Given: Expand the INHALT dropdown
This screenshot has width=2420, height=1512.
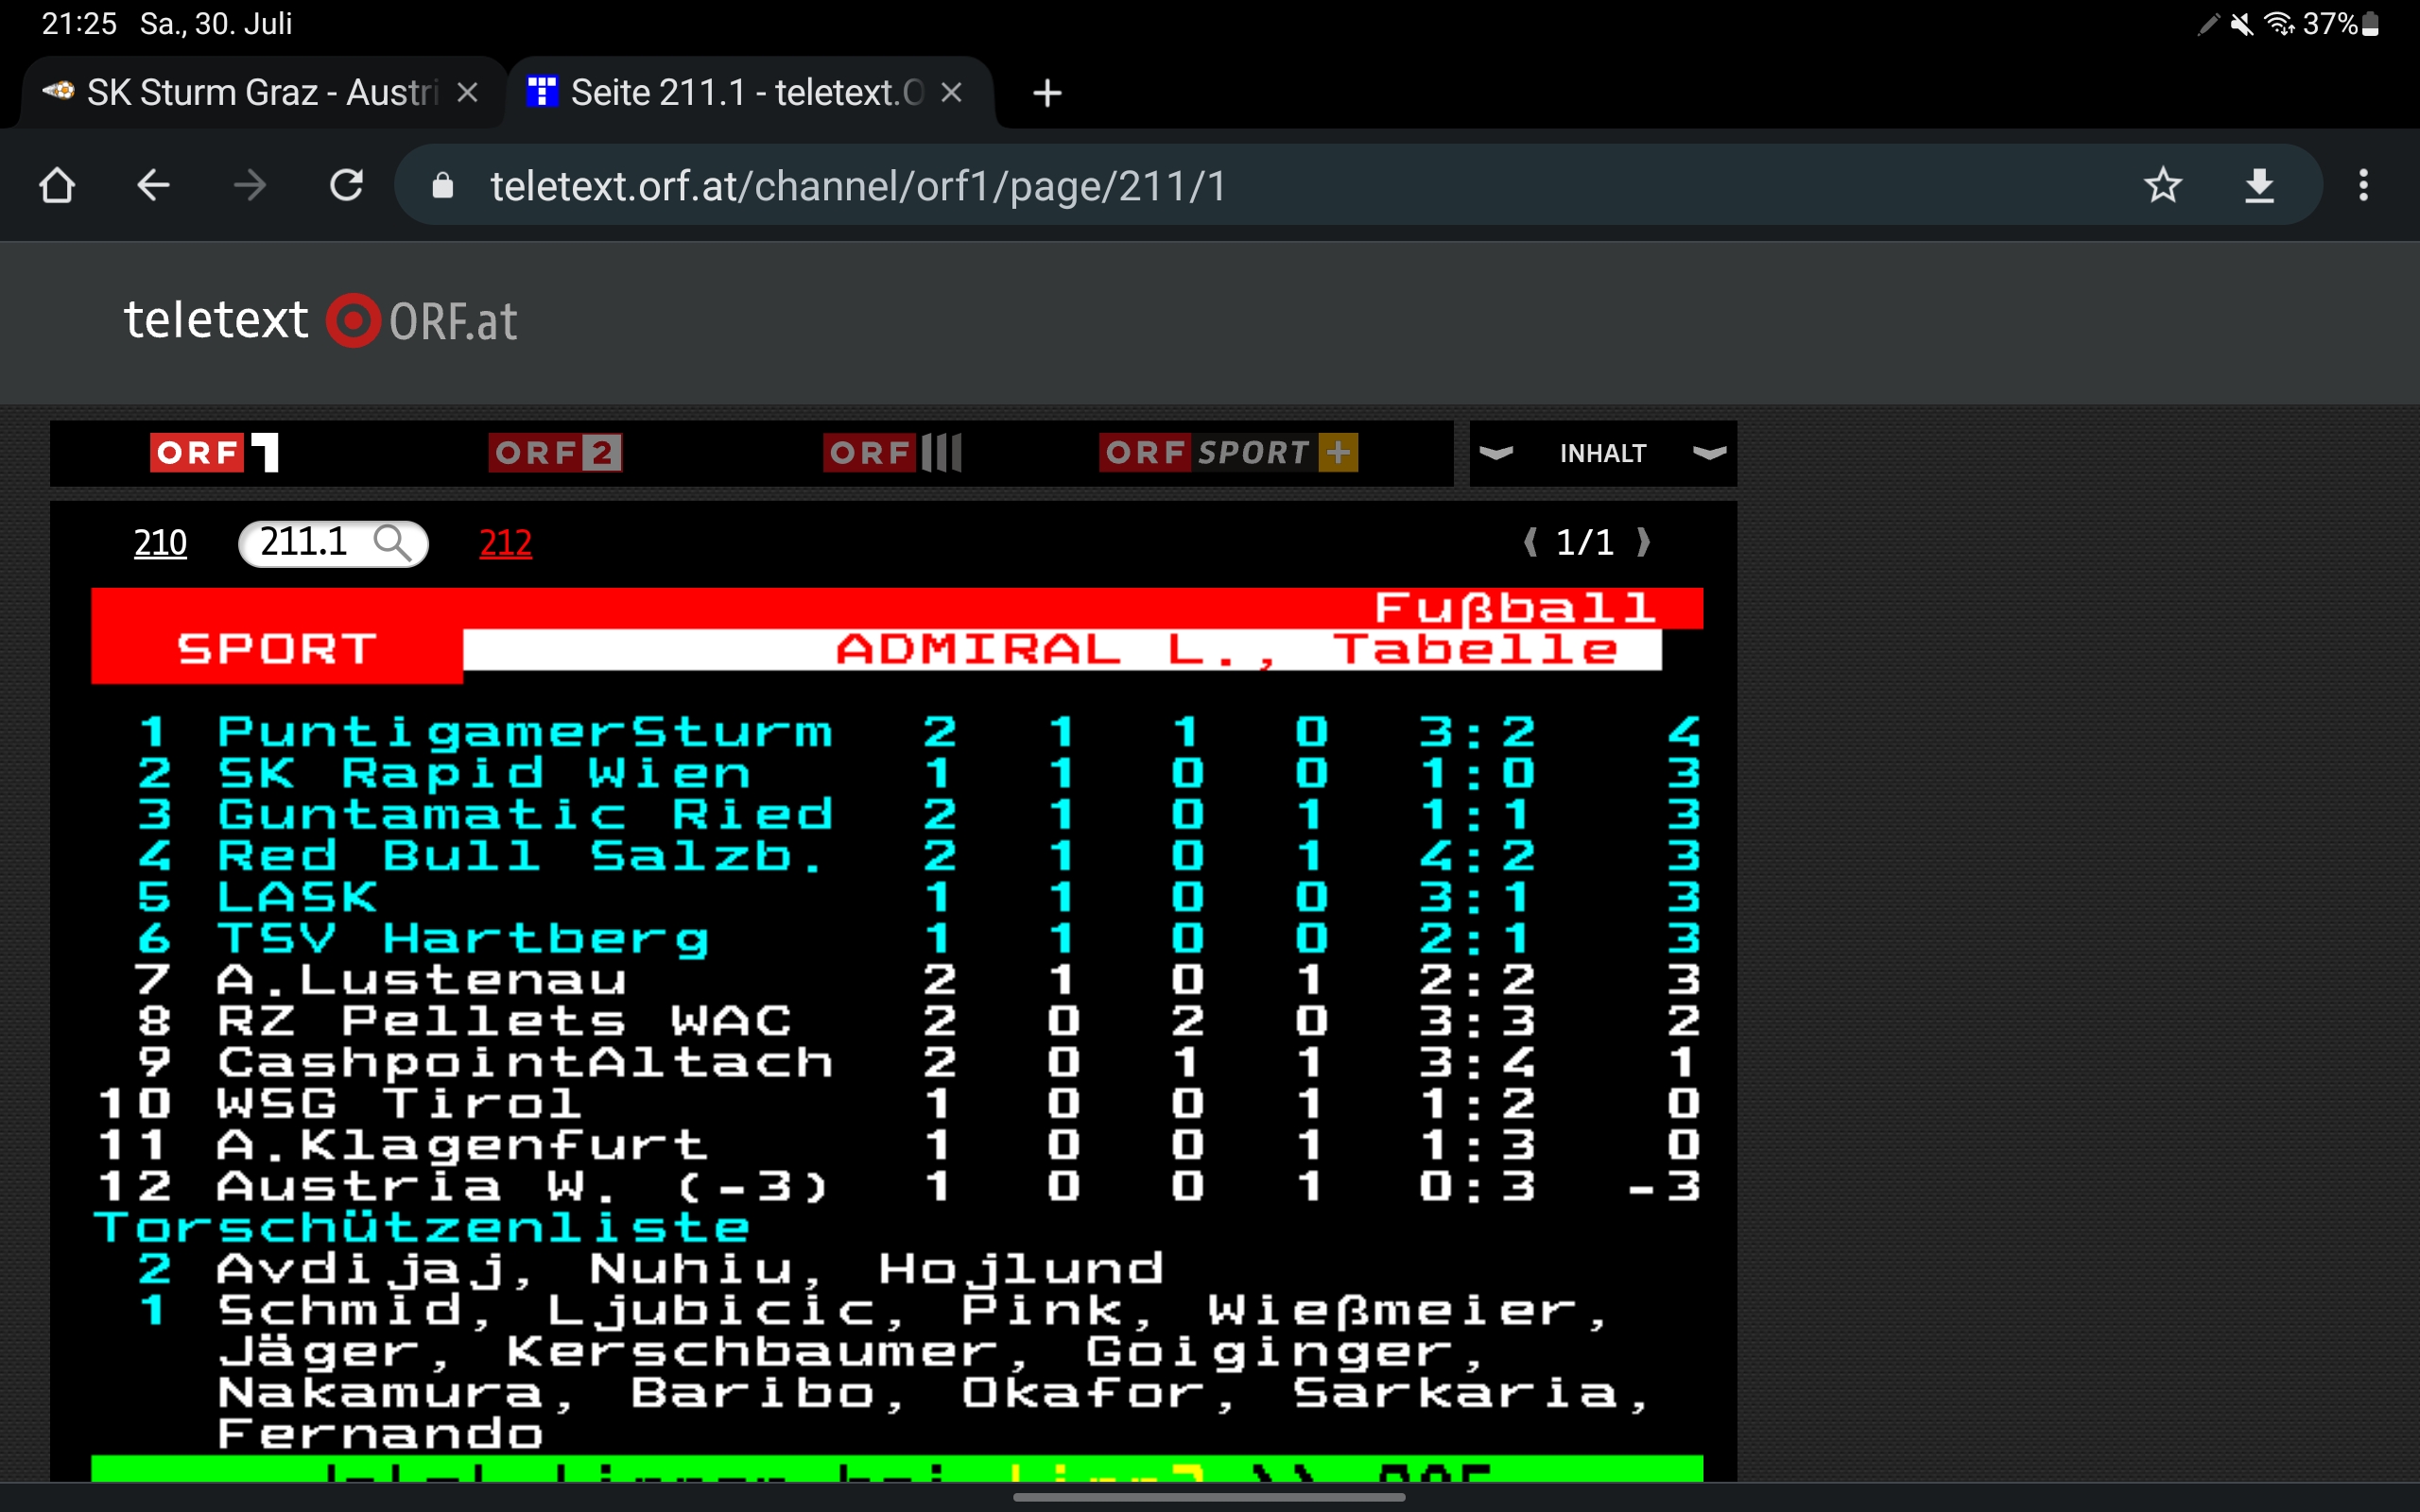Looking at the screenshot, I should 1602,454.
